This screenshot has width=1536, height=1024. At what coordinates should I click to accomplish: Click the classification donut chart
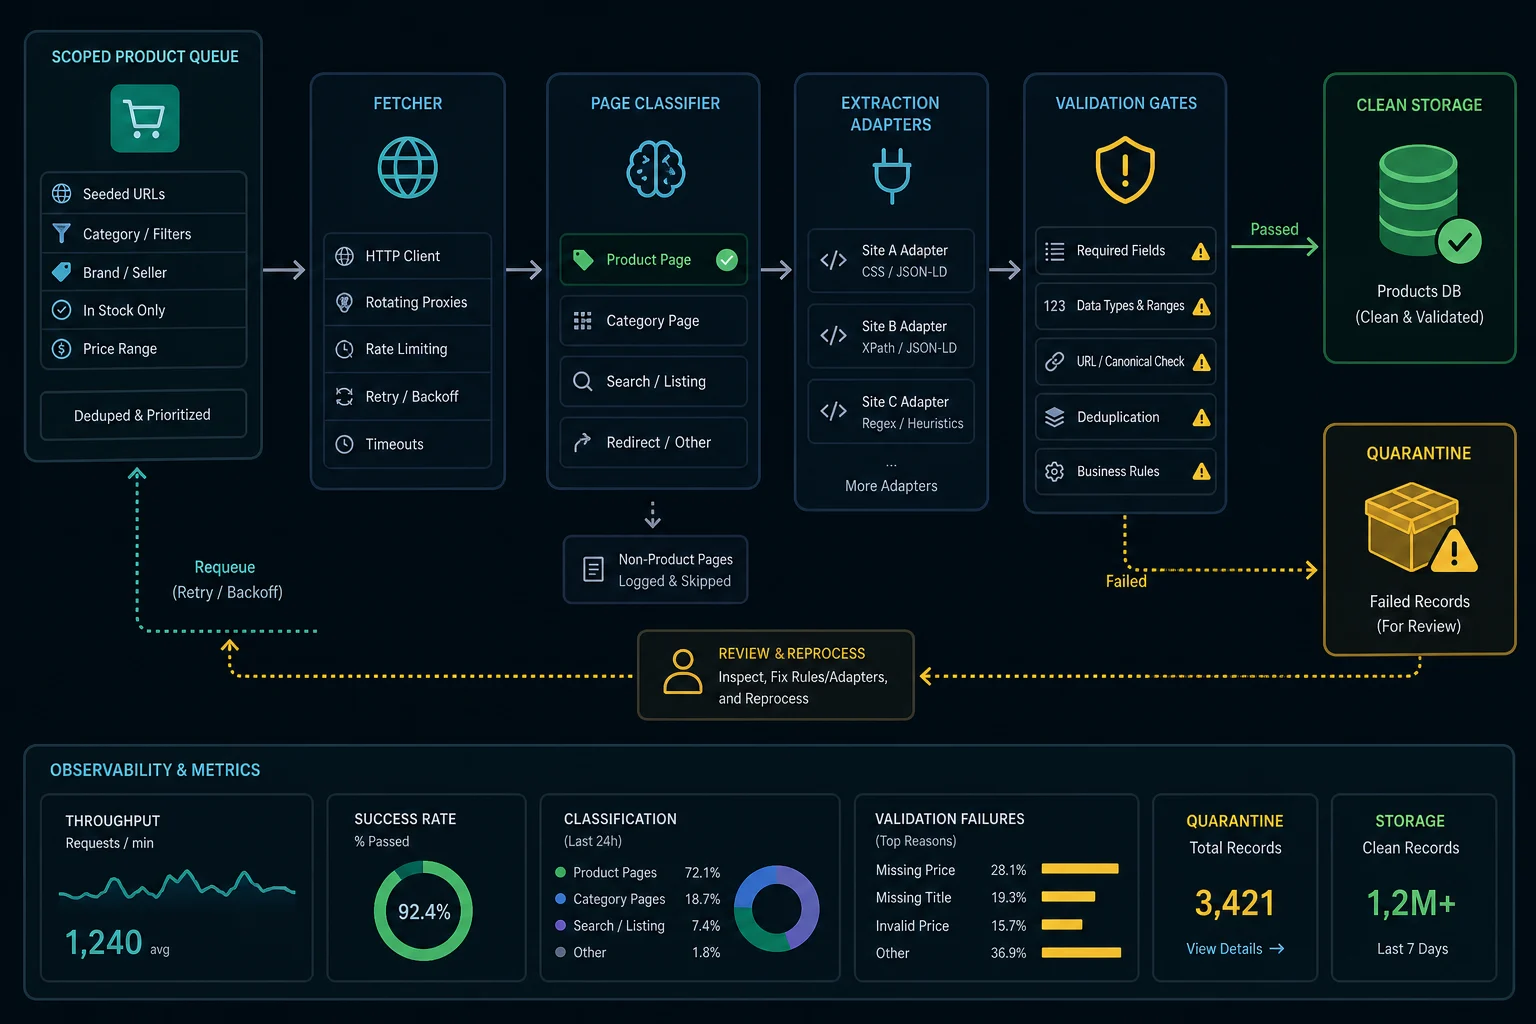777,909
